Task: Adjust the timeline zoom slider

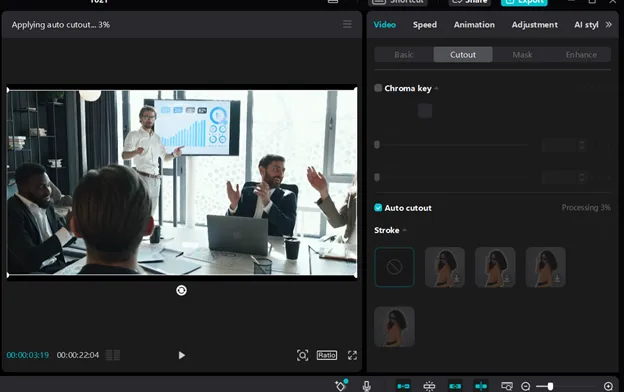Action: (550, 386)
